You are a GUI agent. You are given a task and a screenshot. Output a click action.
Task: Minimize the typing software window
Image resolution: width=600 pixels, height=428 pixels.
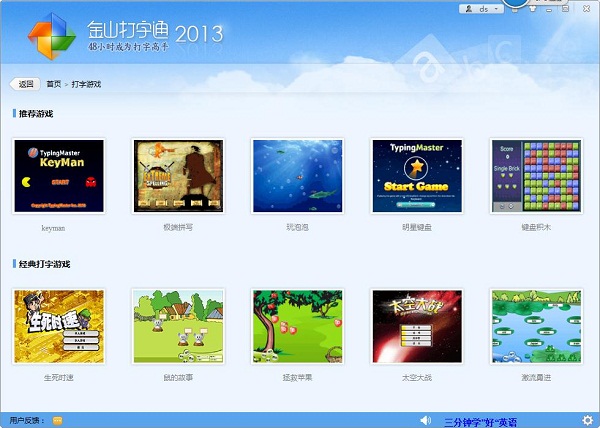[549, 9]
